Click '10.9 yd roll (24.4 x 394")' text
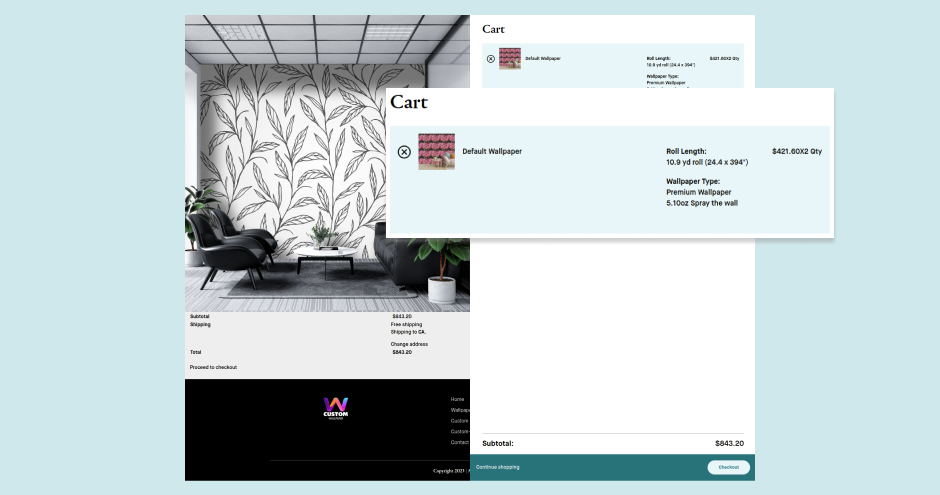Image resolution: width=940 pixels, height=495 pixels. coord(707,162)
